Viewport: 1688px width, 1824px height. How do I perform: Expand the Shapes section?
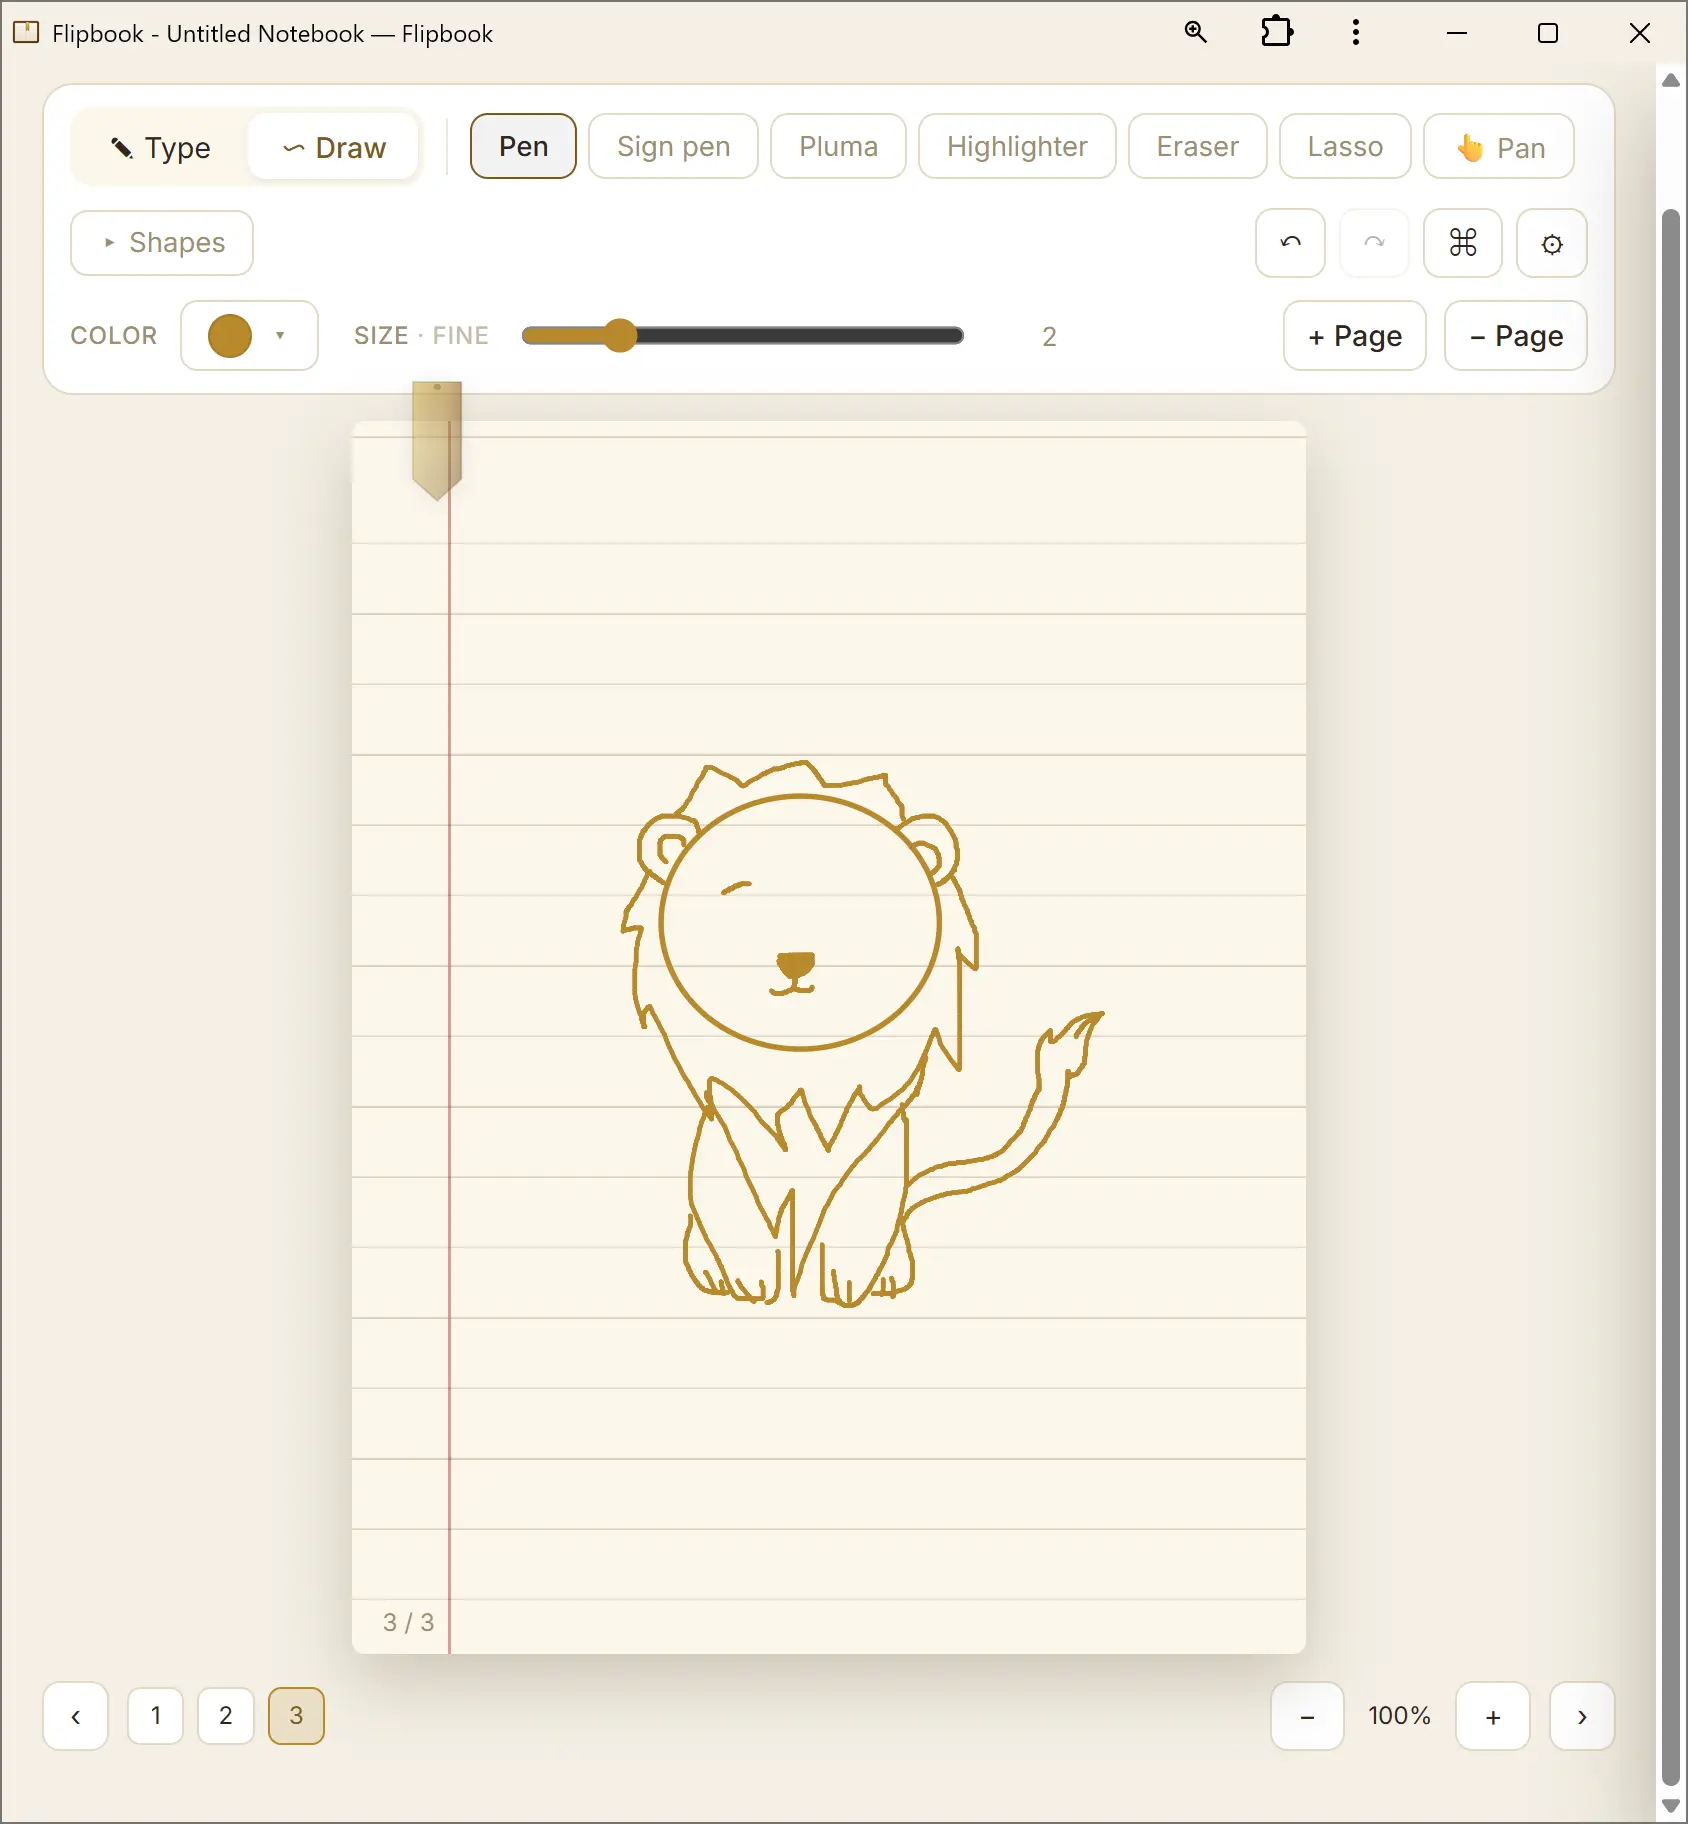[x=162, y=243]
